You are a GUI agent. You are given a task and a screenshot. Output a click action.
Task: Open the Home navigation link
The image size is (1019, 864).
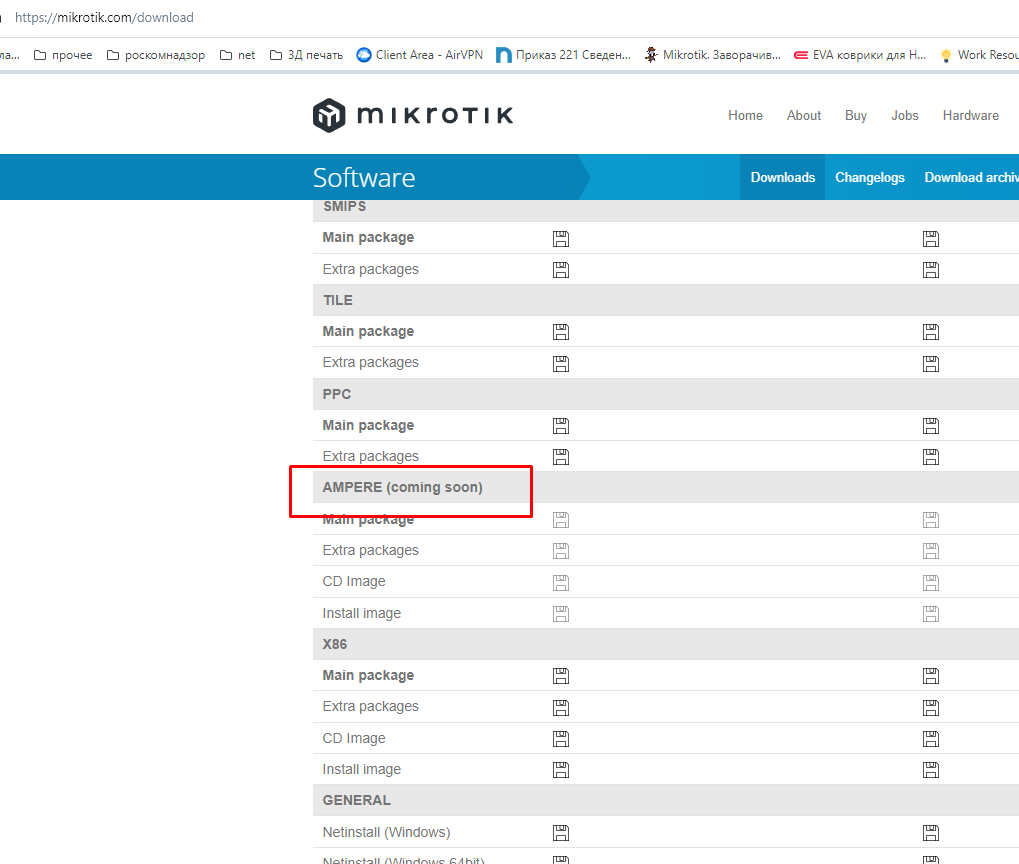745,115
